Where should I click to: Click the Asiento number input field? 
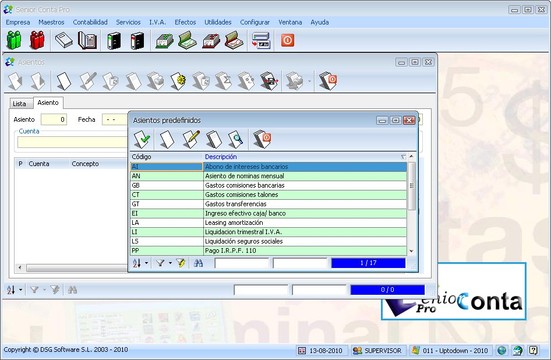click(54, 120)
